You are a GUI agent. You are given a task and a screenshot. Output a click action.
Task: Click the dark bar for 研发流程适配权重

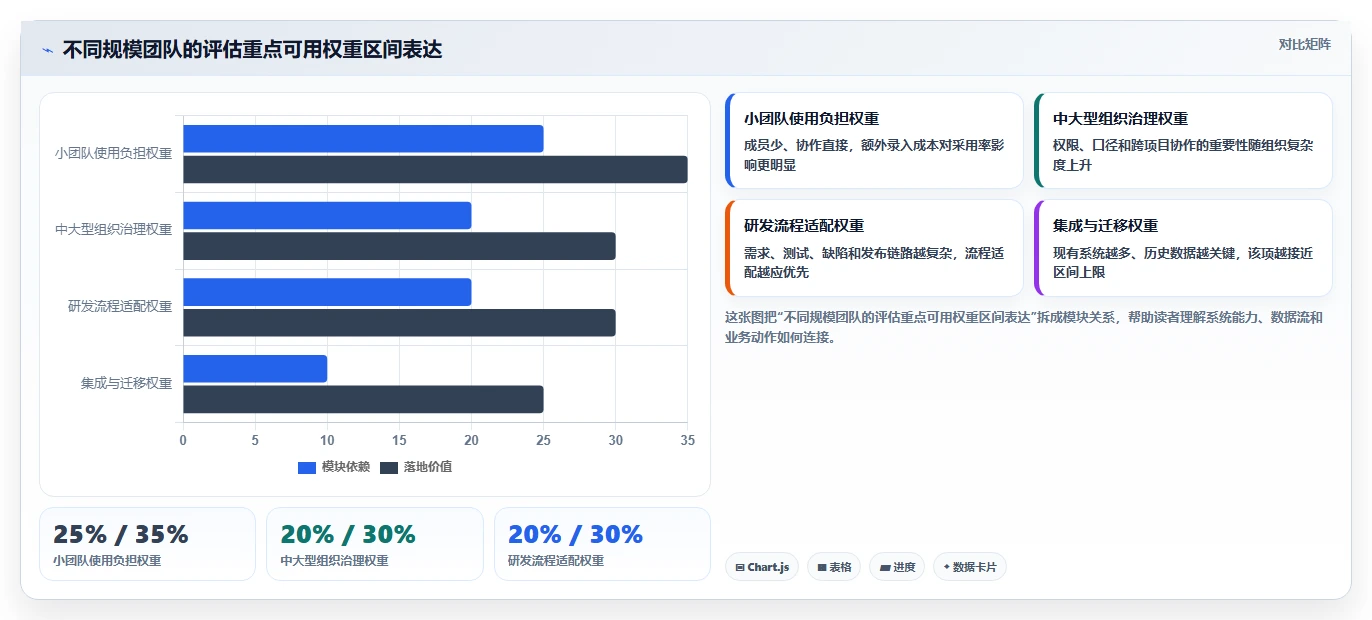coord(399,323)
